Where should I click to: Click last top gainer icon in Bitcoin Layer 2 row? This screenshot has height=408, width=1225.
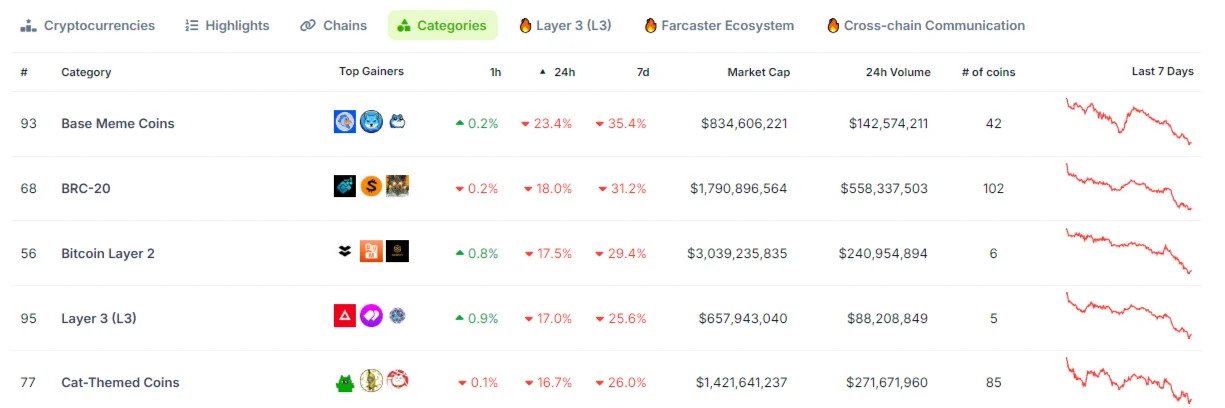[x=397, y=252]
